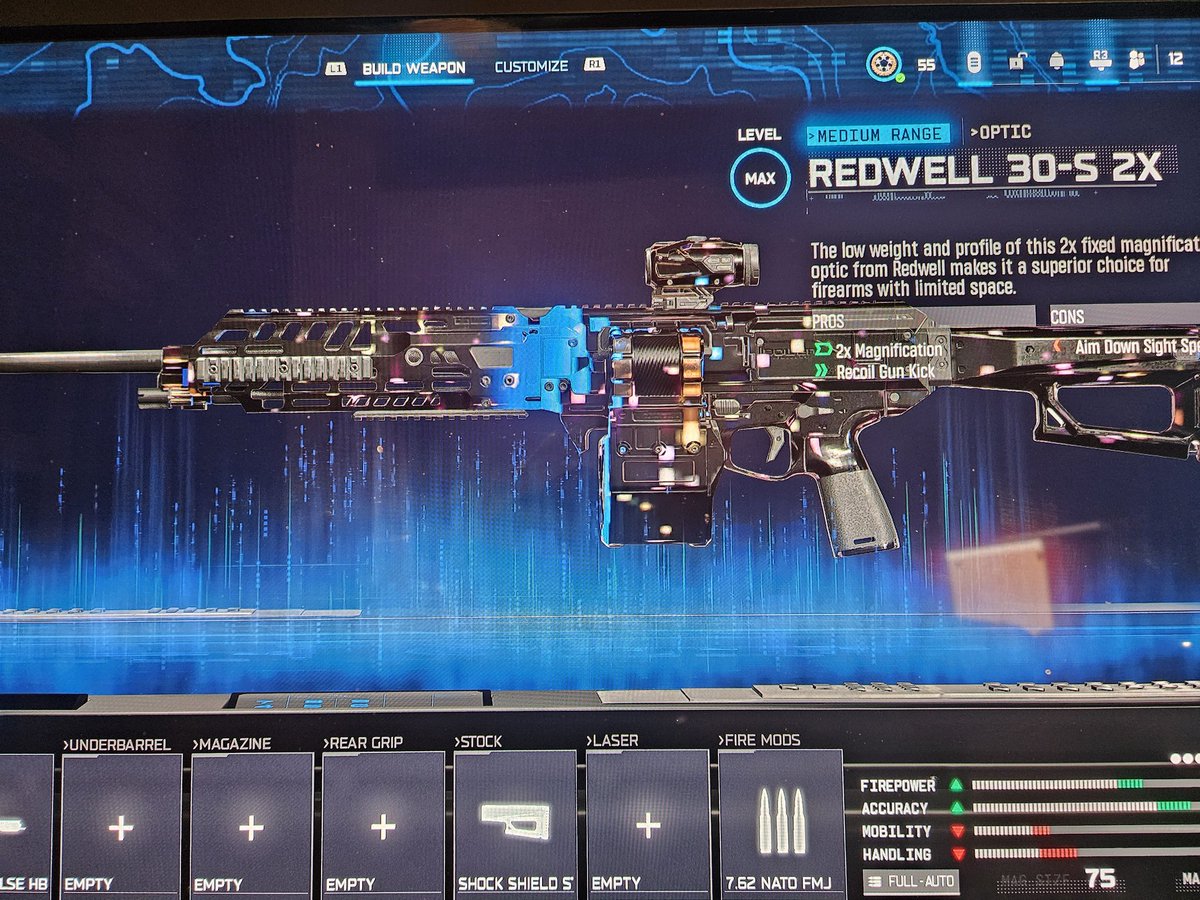Click the plus sign in Magazine slot
Viewport: 1200px width, 900px height.
coord(251,827)
